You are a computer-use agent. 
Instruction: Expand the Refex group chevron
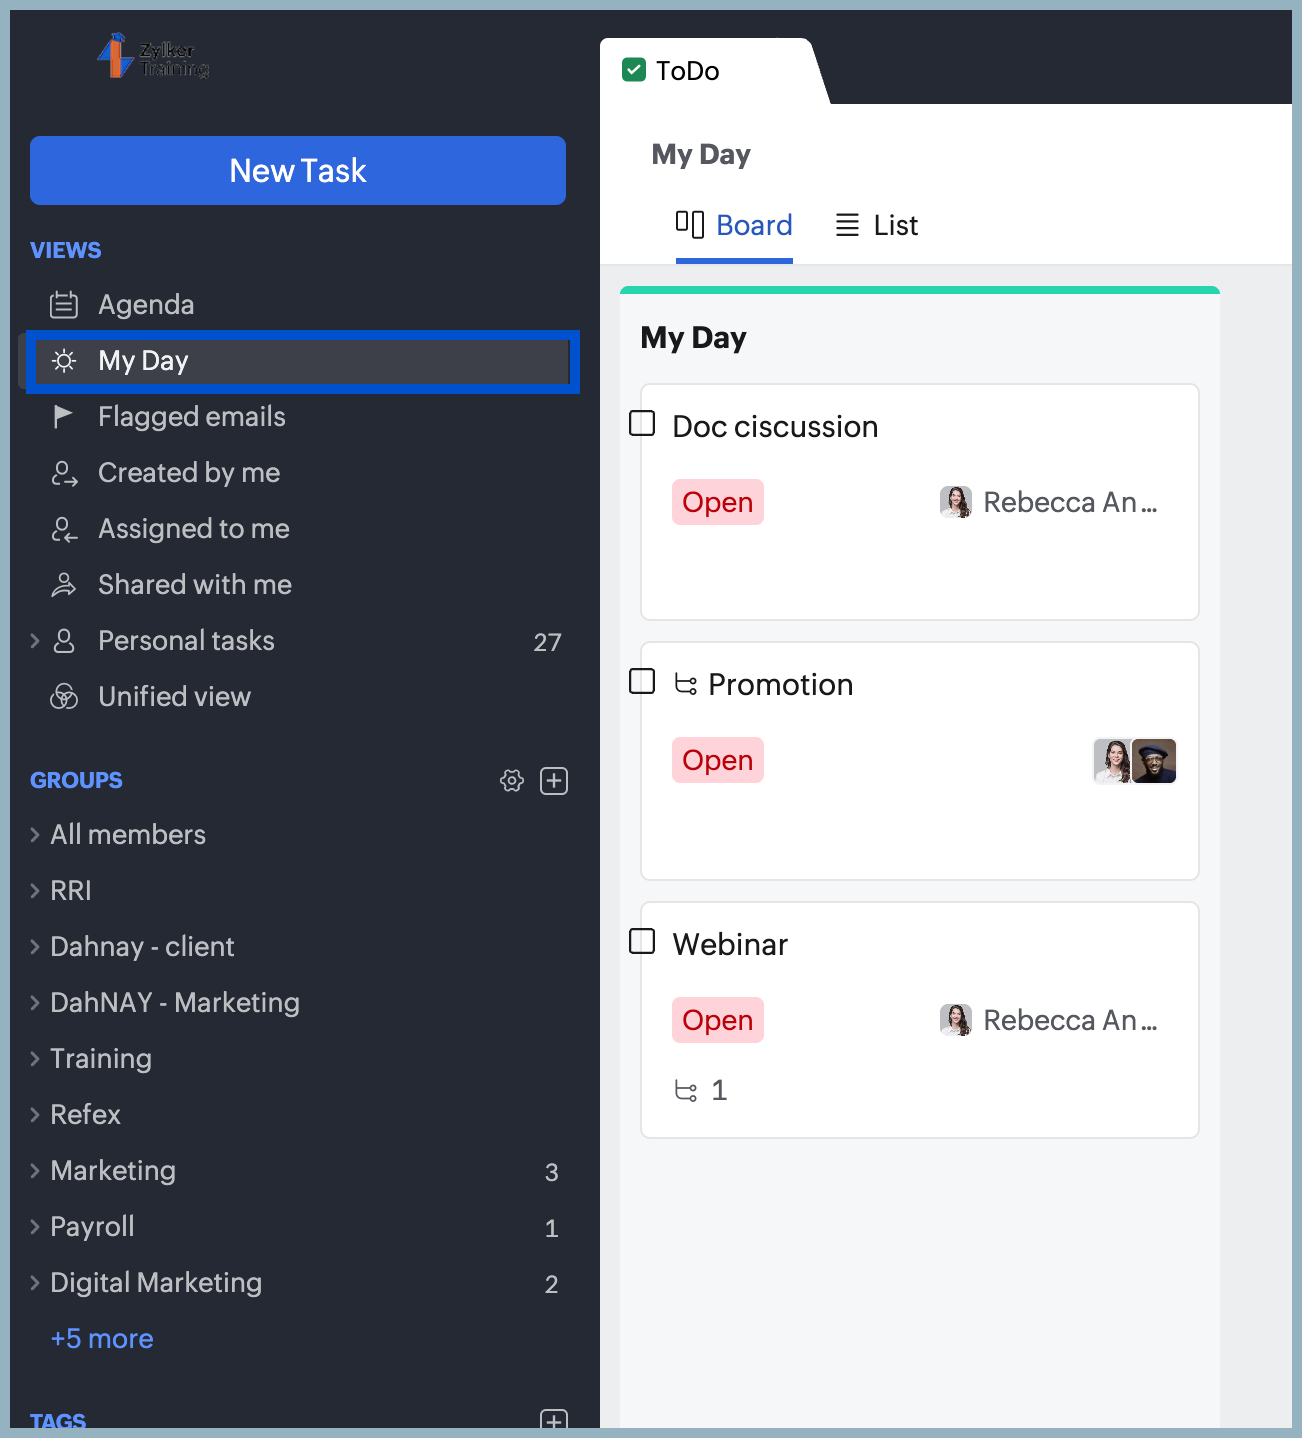click(35, 1115)
